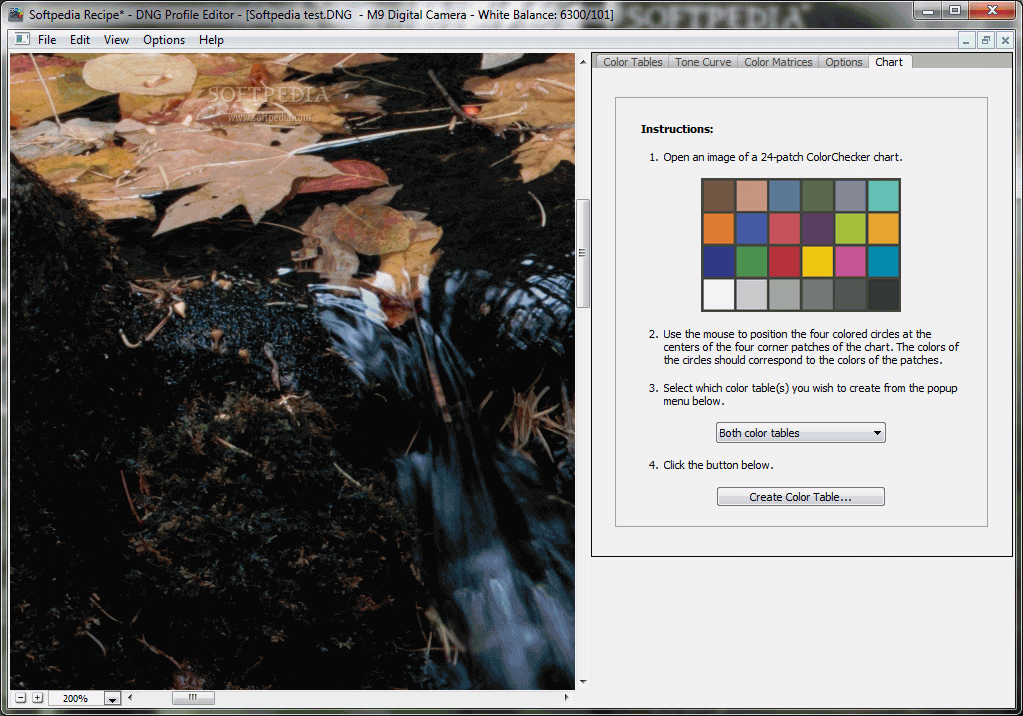Click the vertical scrollbar down arrow
Screen dimensions: 1023x716
click(583, 682)
